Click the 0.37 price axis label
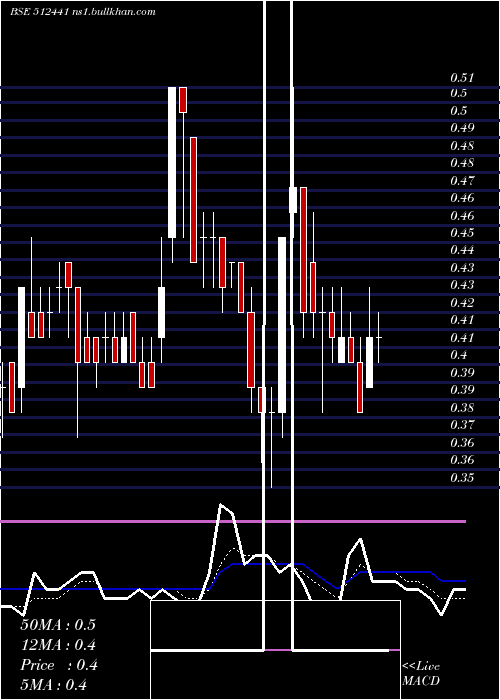Image resolution: width=500 pixels, height=700 pixels. [462, 425]
